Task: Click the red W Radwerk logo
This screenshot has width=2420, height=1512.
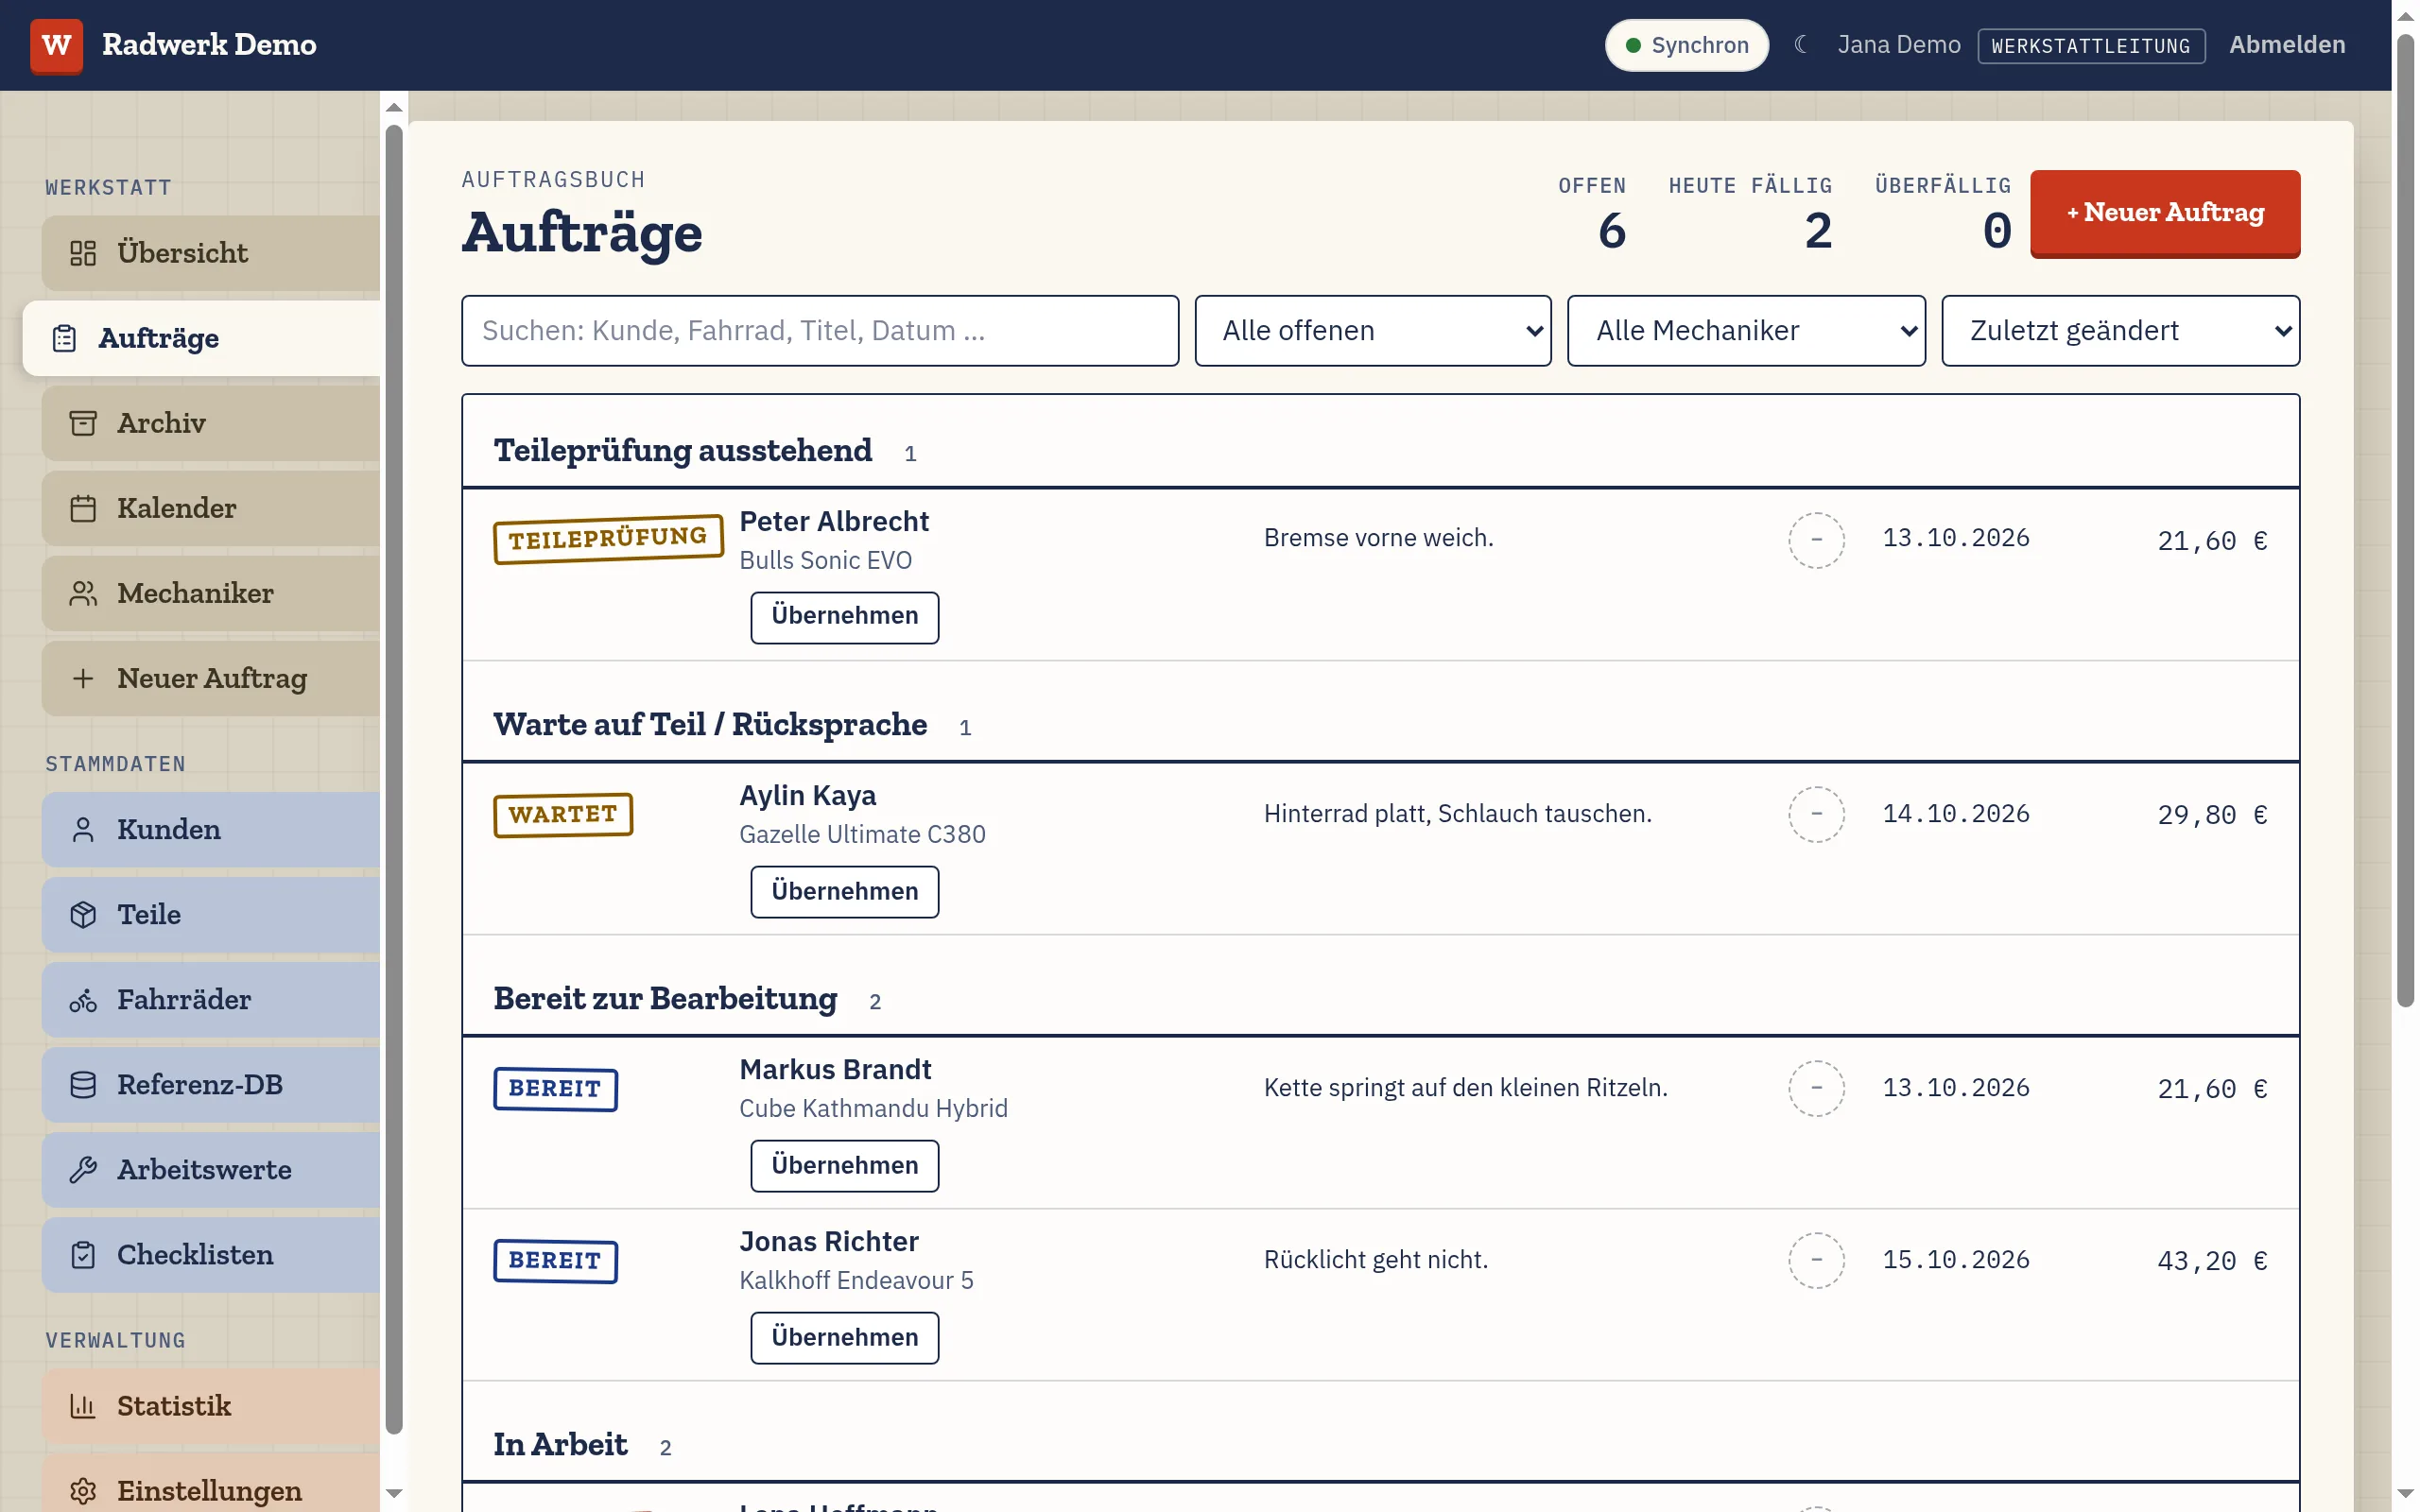Action: [x=57, y=45]
